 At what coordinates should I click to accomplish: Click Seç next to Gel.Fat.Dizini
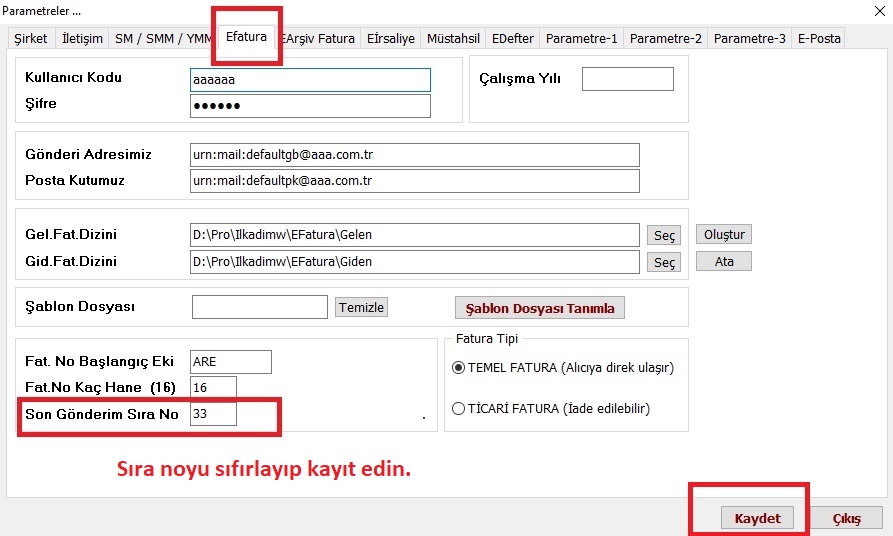point(664,235)
